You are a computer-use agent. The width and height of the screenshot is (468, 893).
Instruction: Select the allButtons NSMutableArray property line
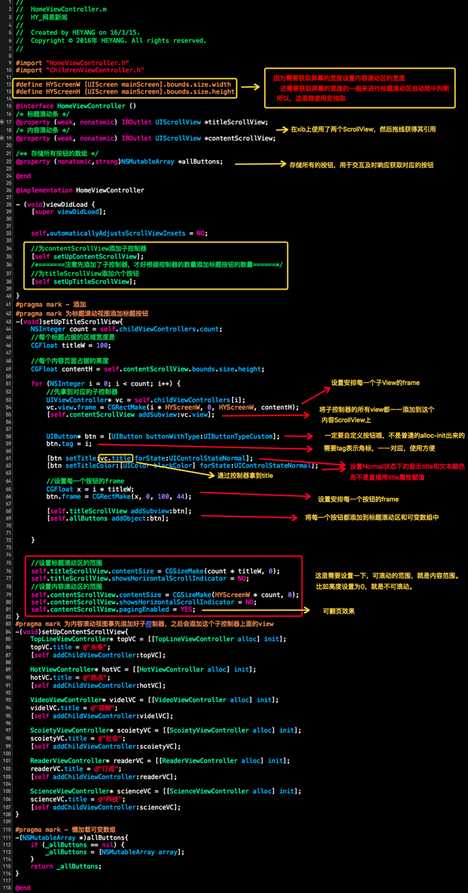coord(120,162)
